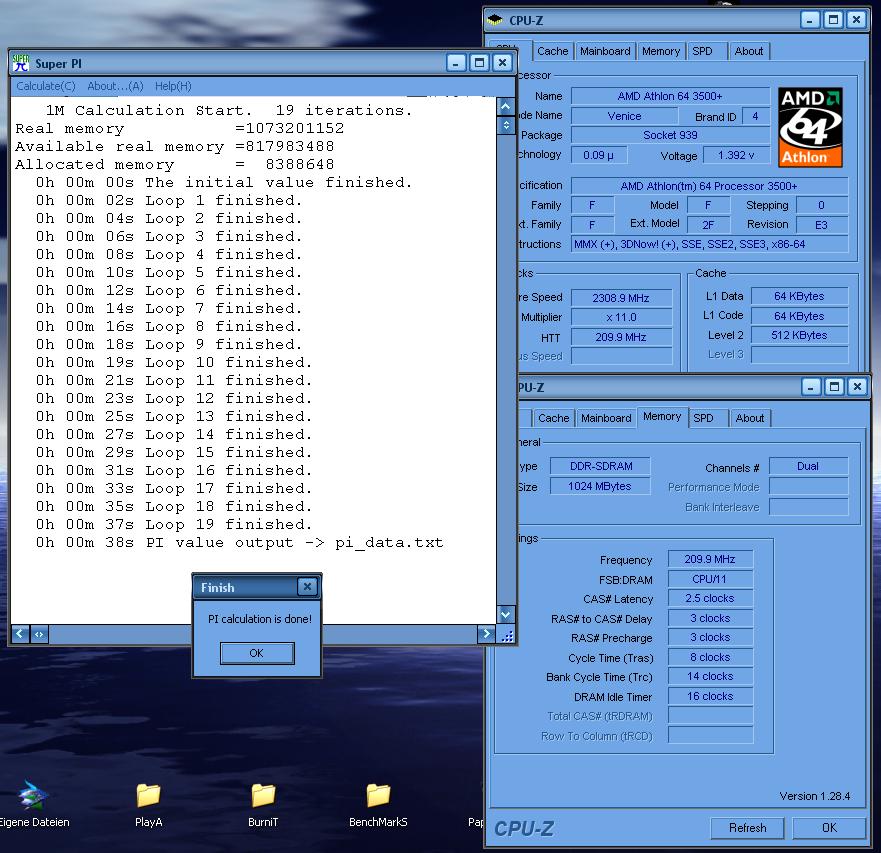Click the line 'Loop 19 finished.'
Screen dimensions: 881x853
click(x=174, y=524)
